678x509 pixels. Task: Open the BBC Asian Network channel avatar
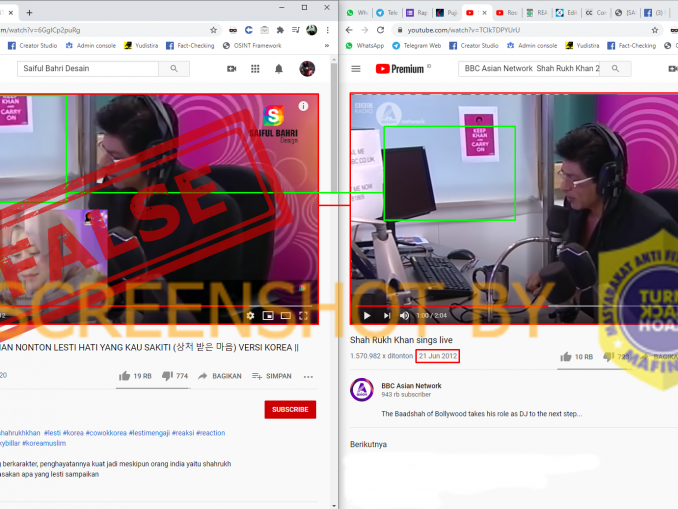point(362,390)
